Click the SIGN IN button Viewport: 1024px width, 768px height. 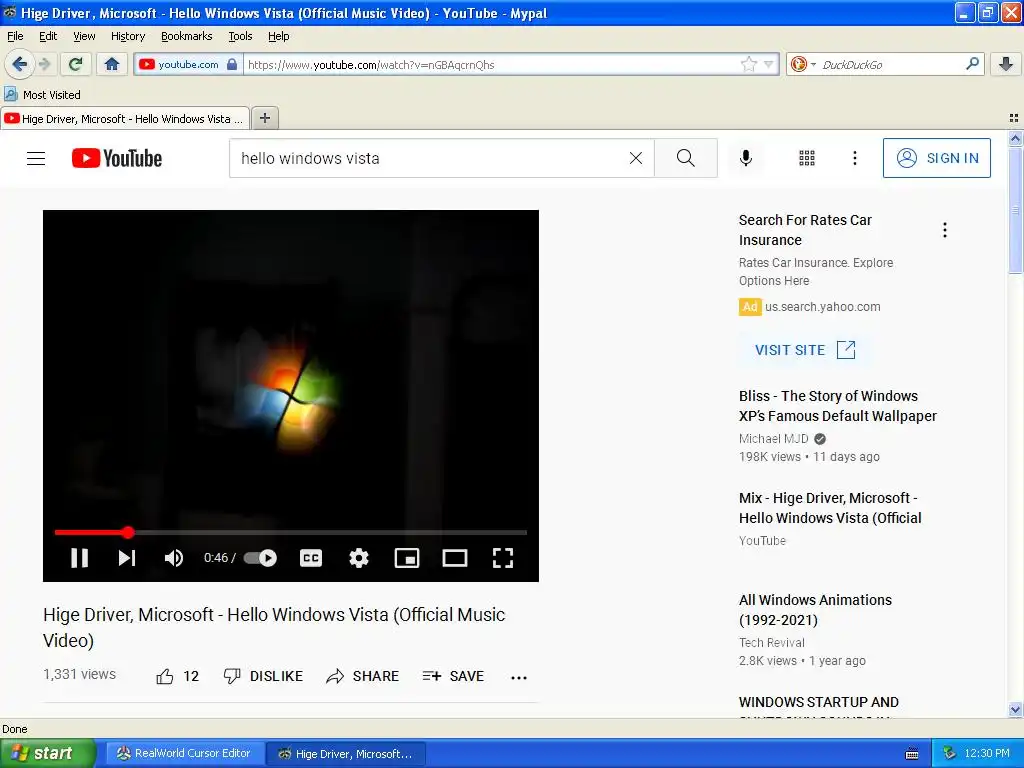(x=936, y=158)
